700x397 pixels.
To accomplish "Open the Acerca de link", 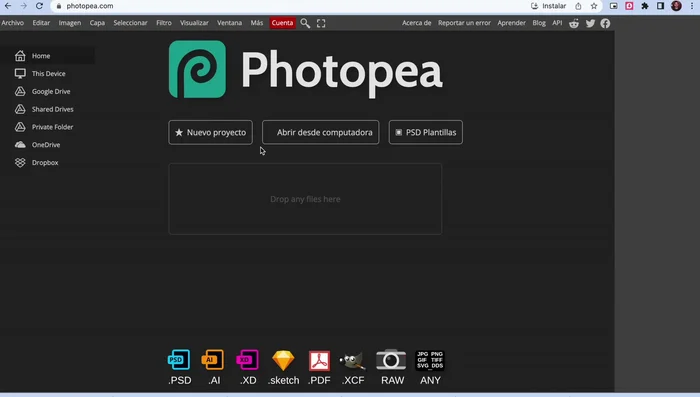I will 417,23.
